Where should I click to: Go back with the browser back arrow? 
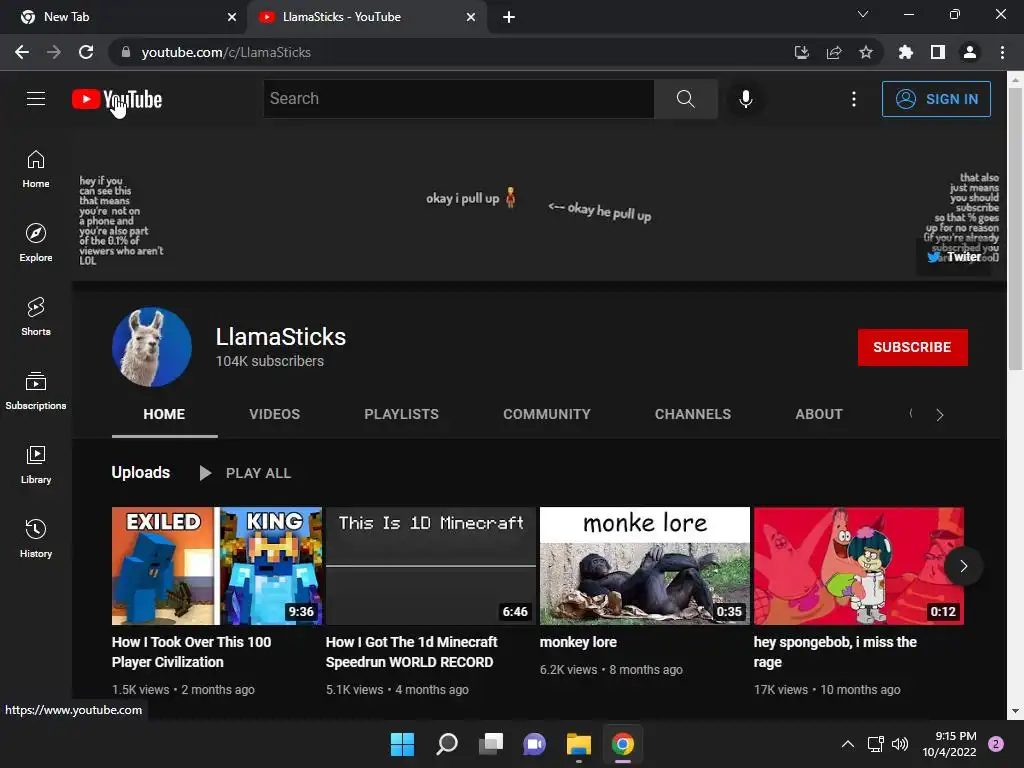click(x=22, y=52)
